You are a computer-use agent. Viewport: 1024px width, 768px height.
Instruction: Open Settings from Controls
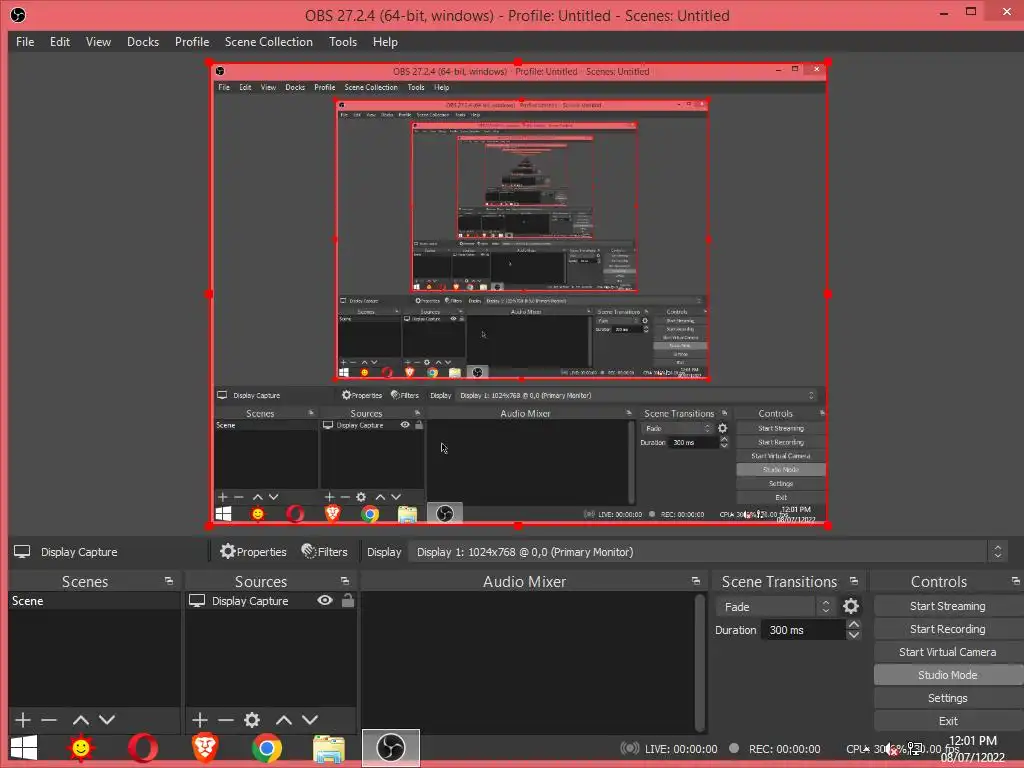coord(948,698)
